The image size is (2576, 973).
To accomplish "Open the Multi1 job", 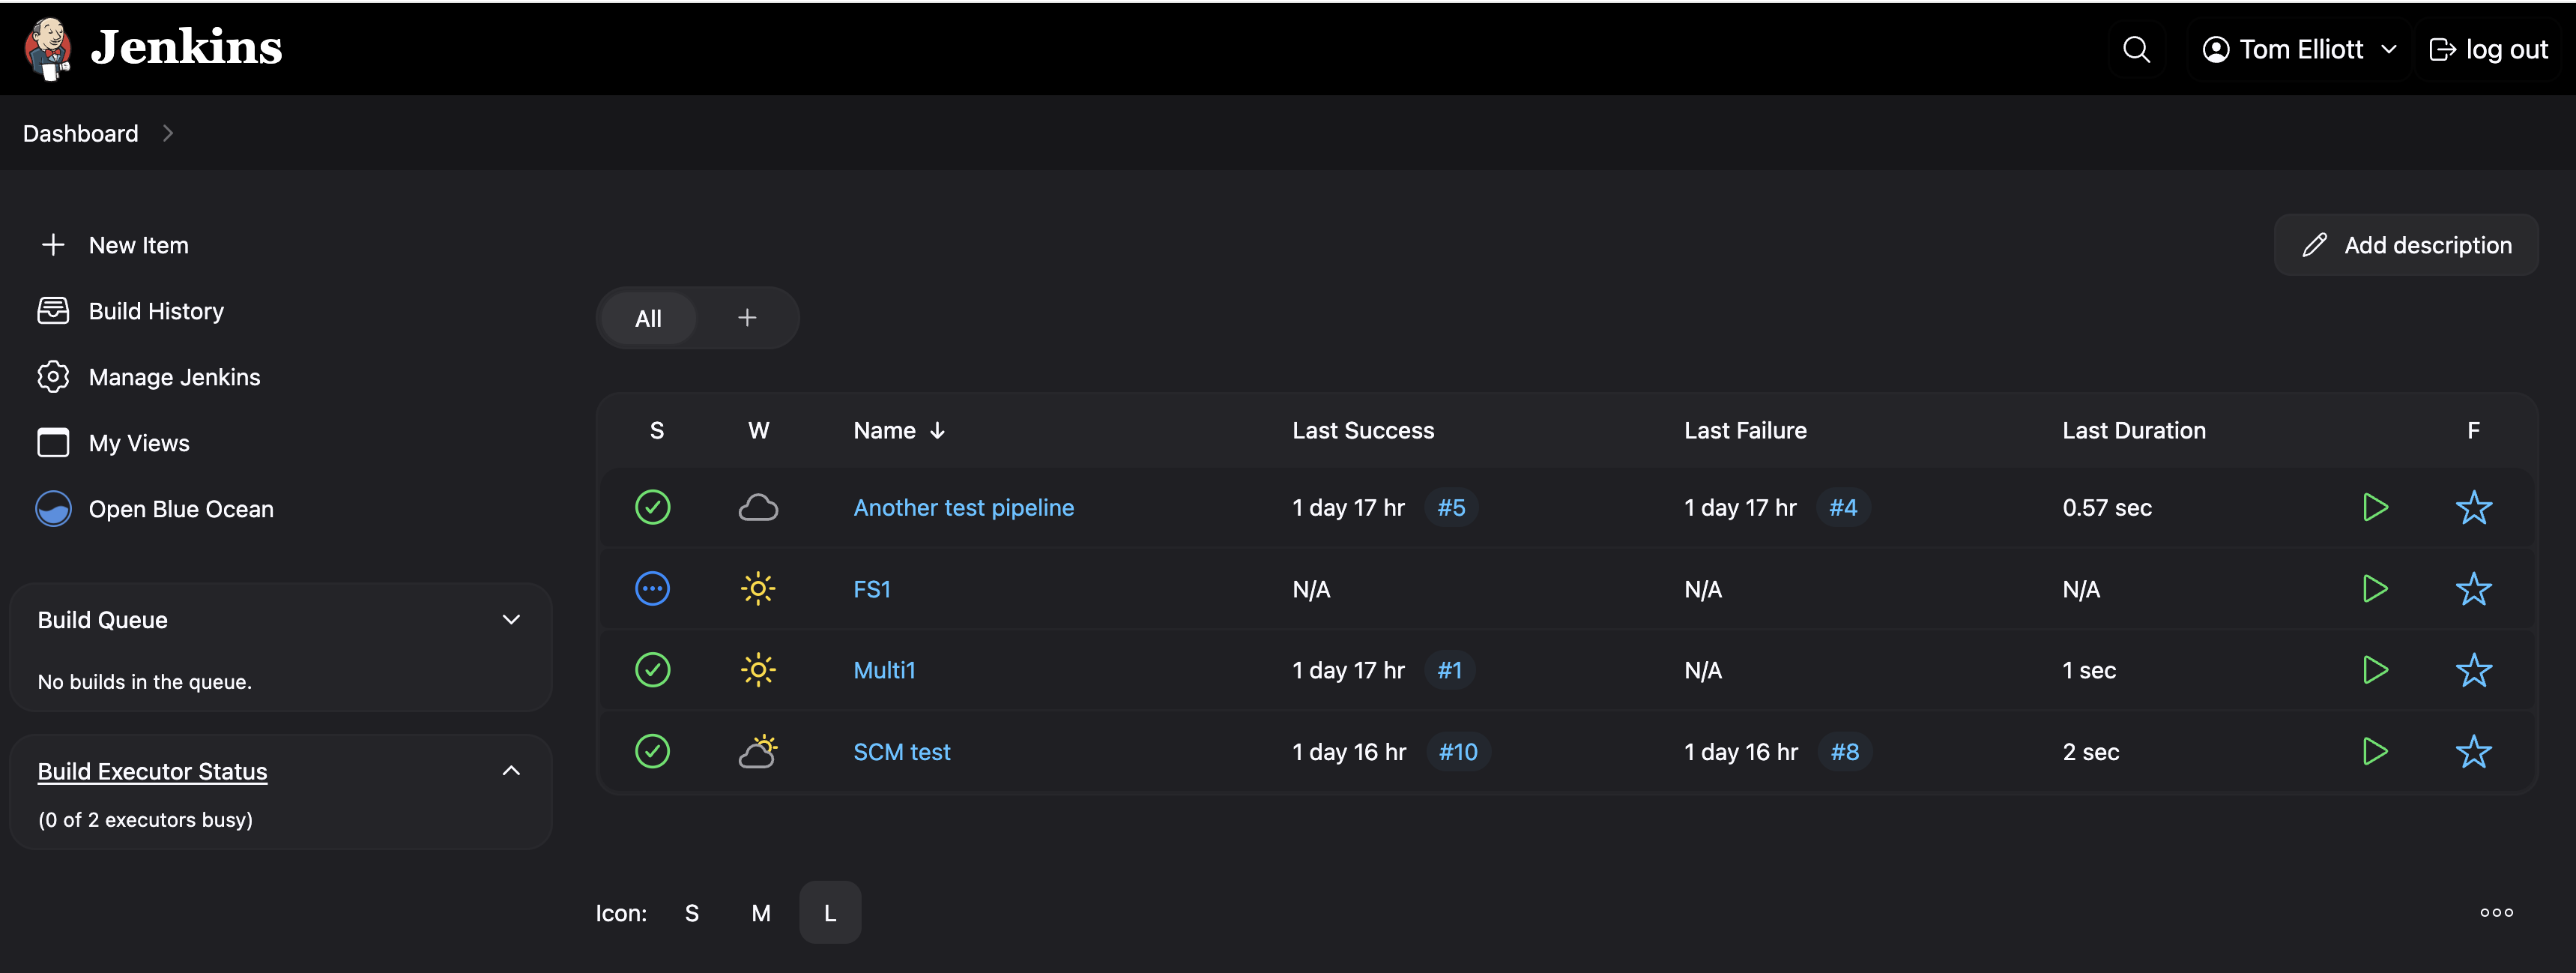I will [x=884, y=670].
